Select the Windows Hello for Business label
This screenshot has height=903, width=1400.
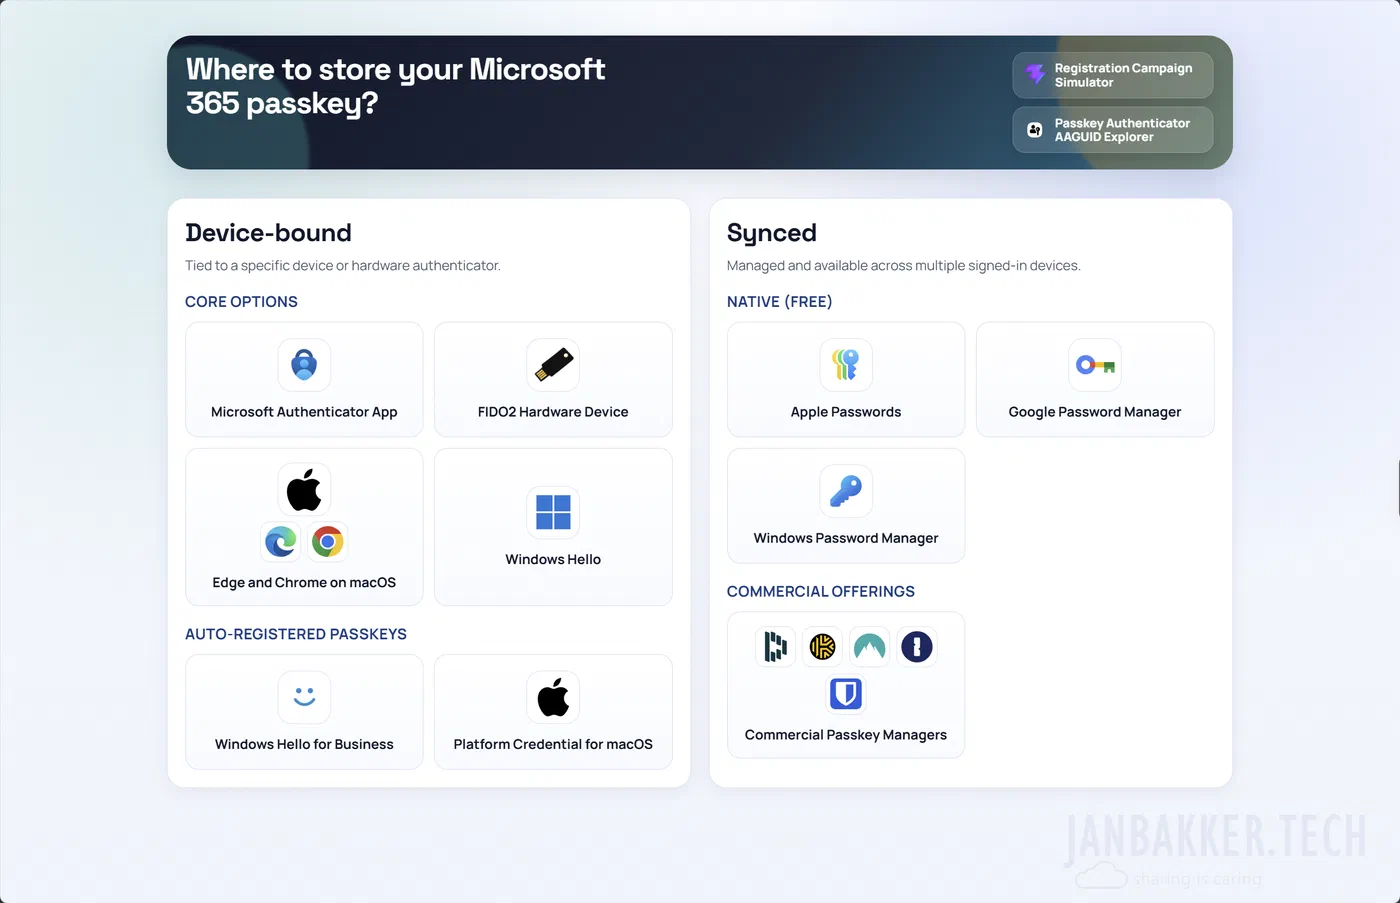(304, 745)
